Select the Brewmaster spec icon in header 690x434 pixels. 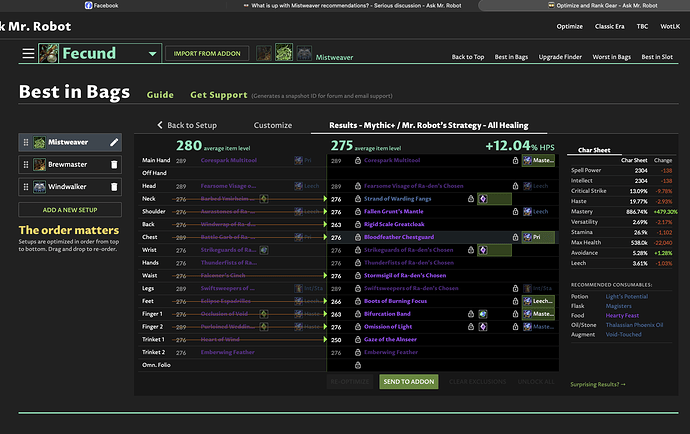(264, 53)
